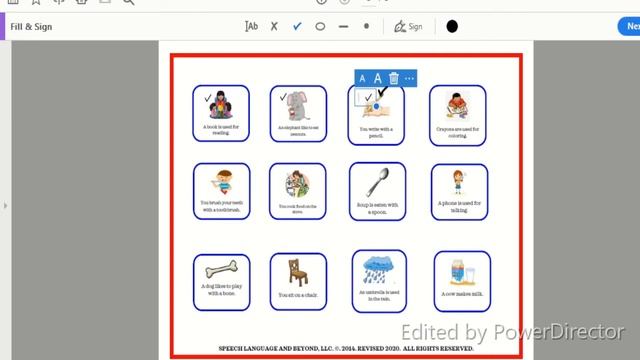The image size is (640, 360).
Task: Select the blue checkmark tool
Action: (x=297, y=27)
